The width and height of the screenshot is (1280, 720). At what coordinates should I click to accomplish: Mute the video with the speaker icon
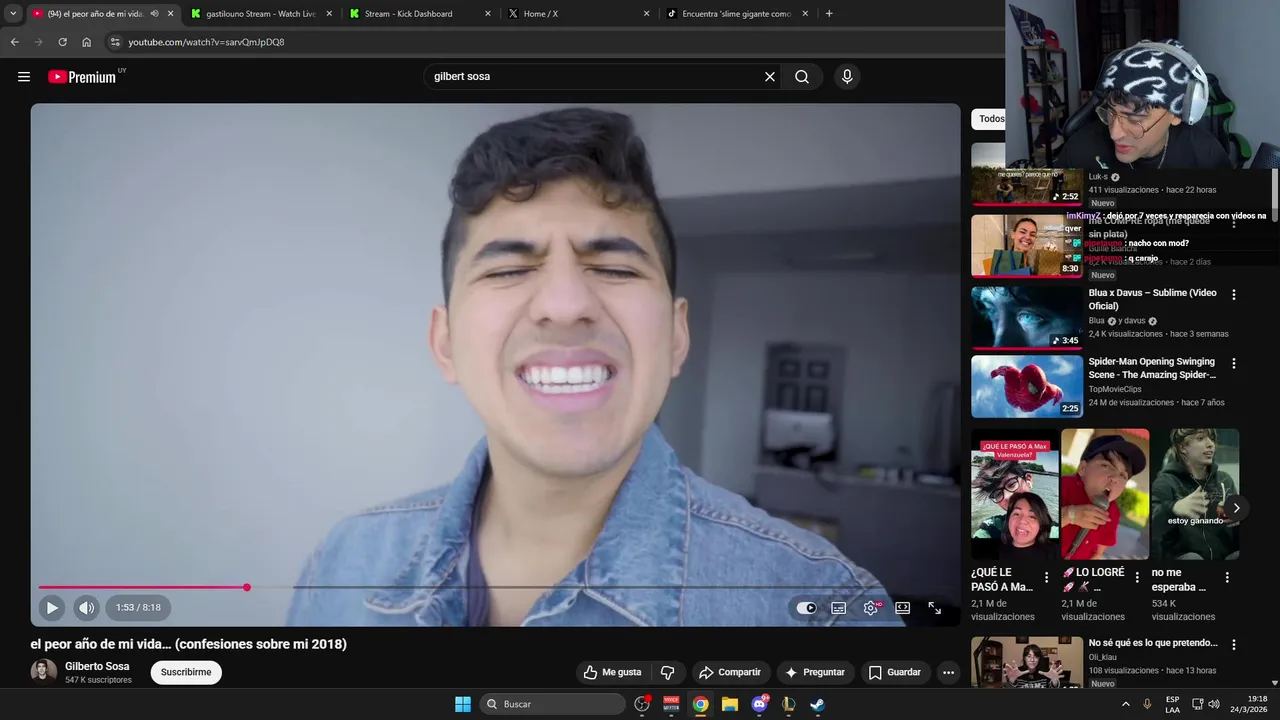[87, 607]
